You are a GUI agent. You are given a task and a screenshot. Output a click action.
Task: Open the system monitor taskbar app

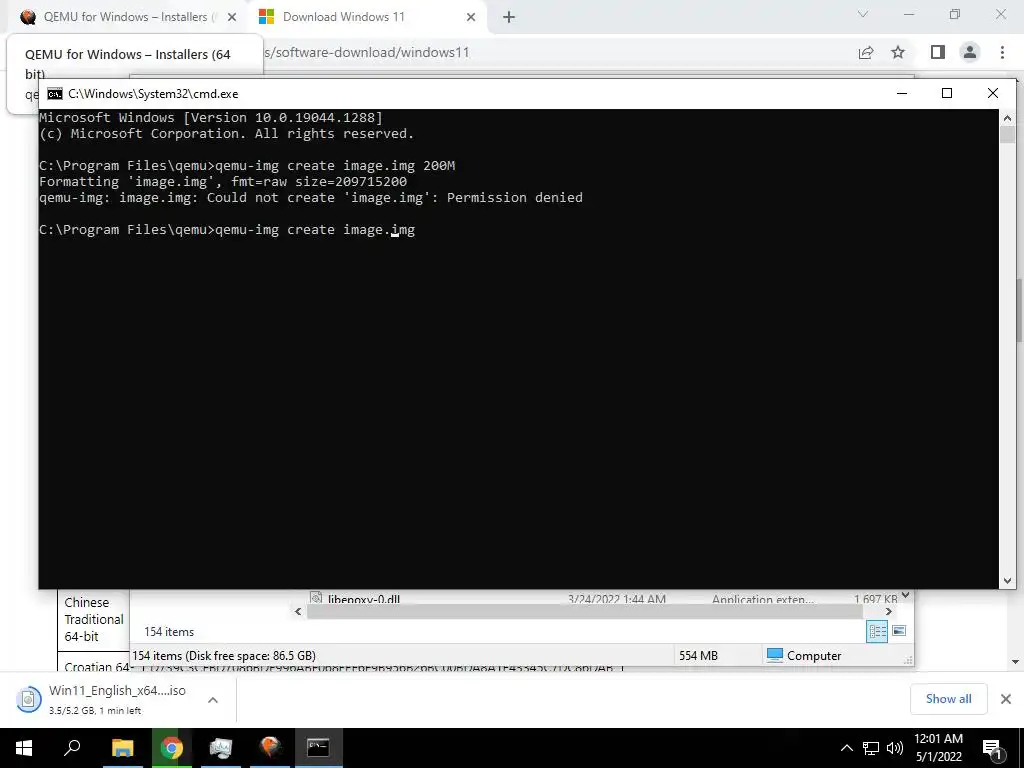point(220,748)
